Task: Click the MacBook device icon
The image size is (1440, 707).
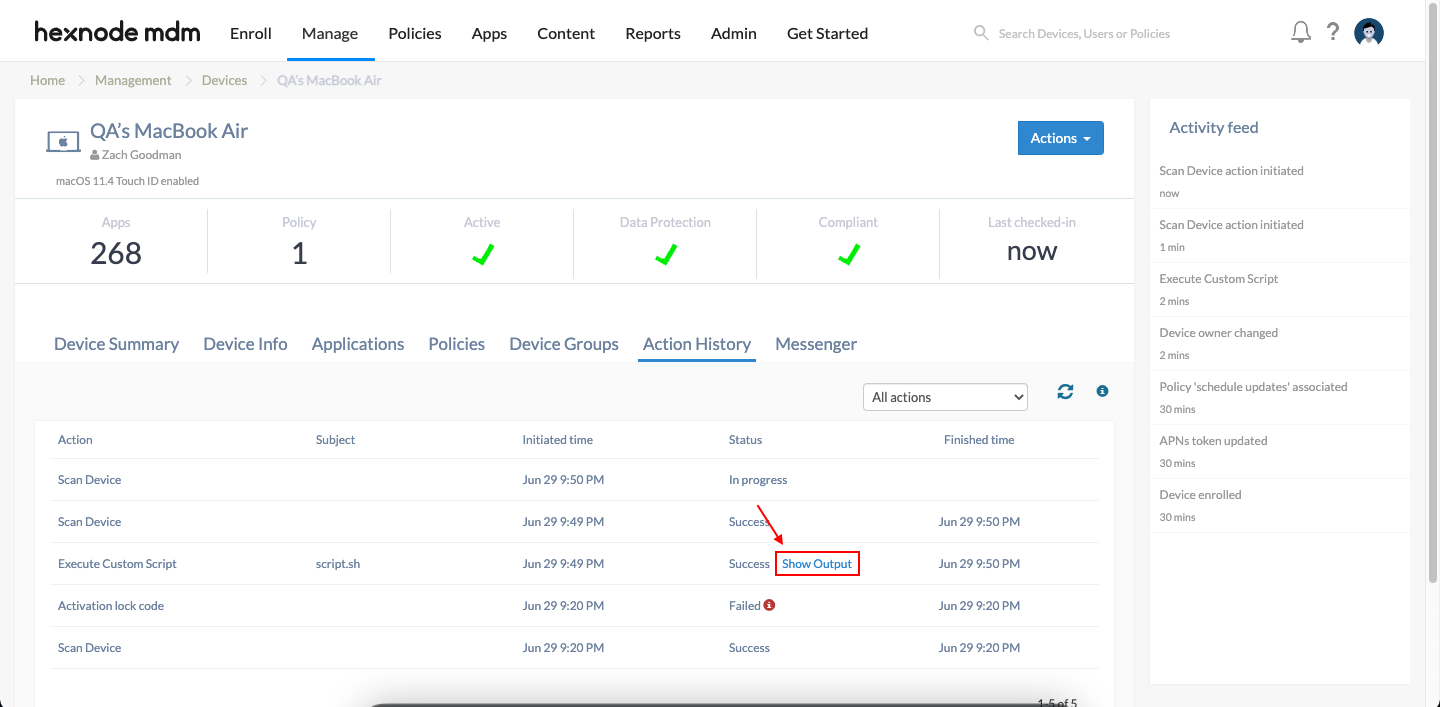Action: pos(63,142)
